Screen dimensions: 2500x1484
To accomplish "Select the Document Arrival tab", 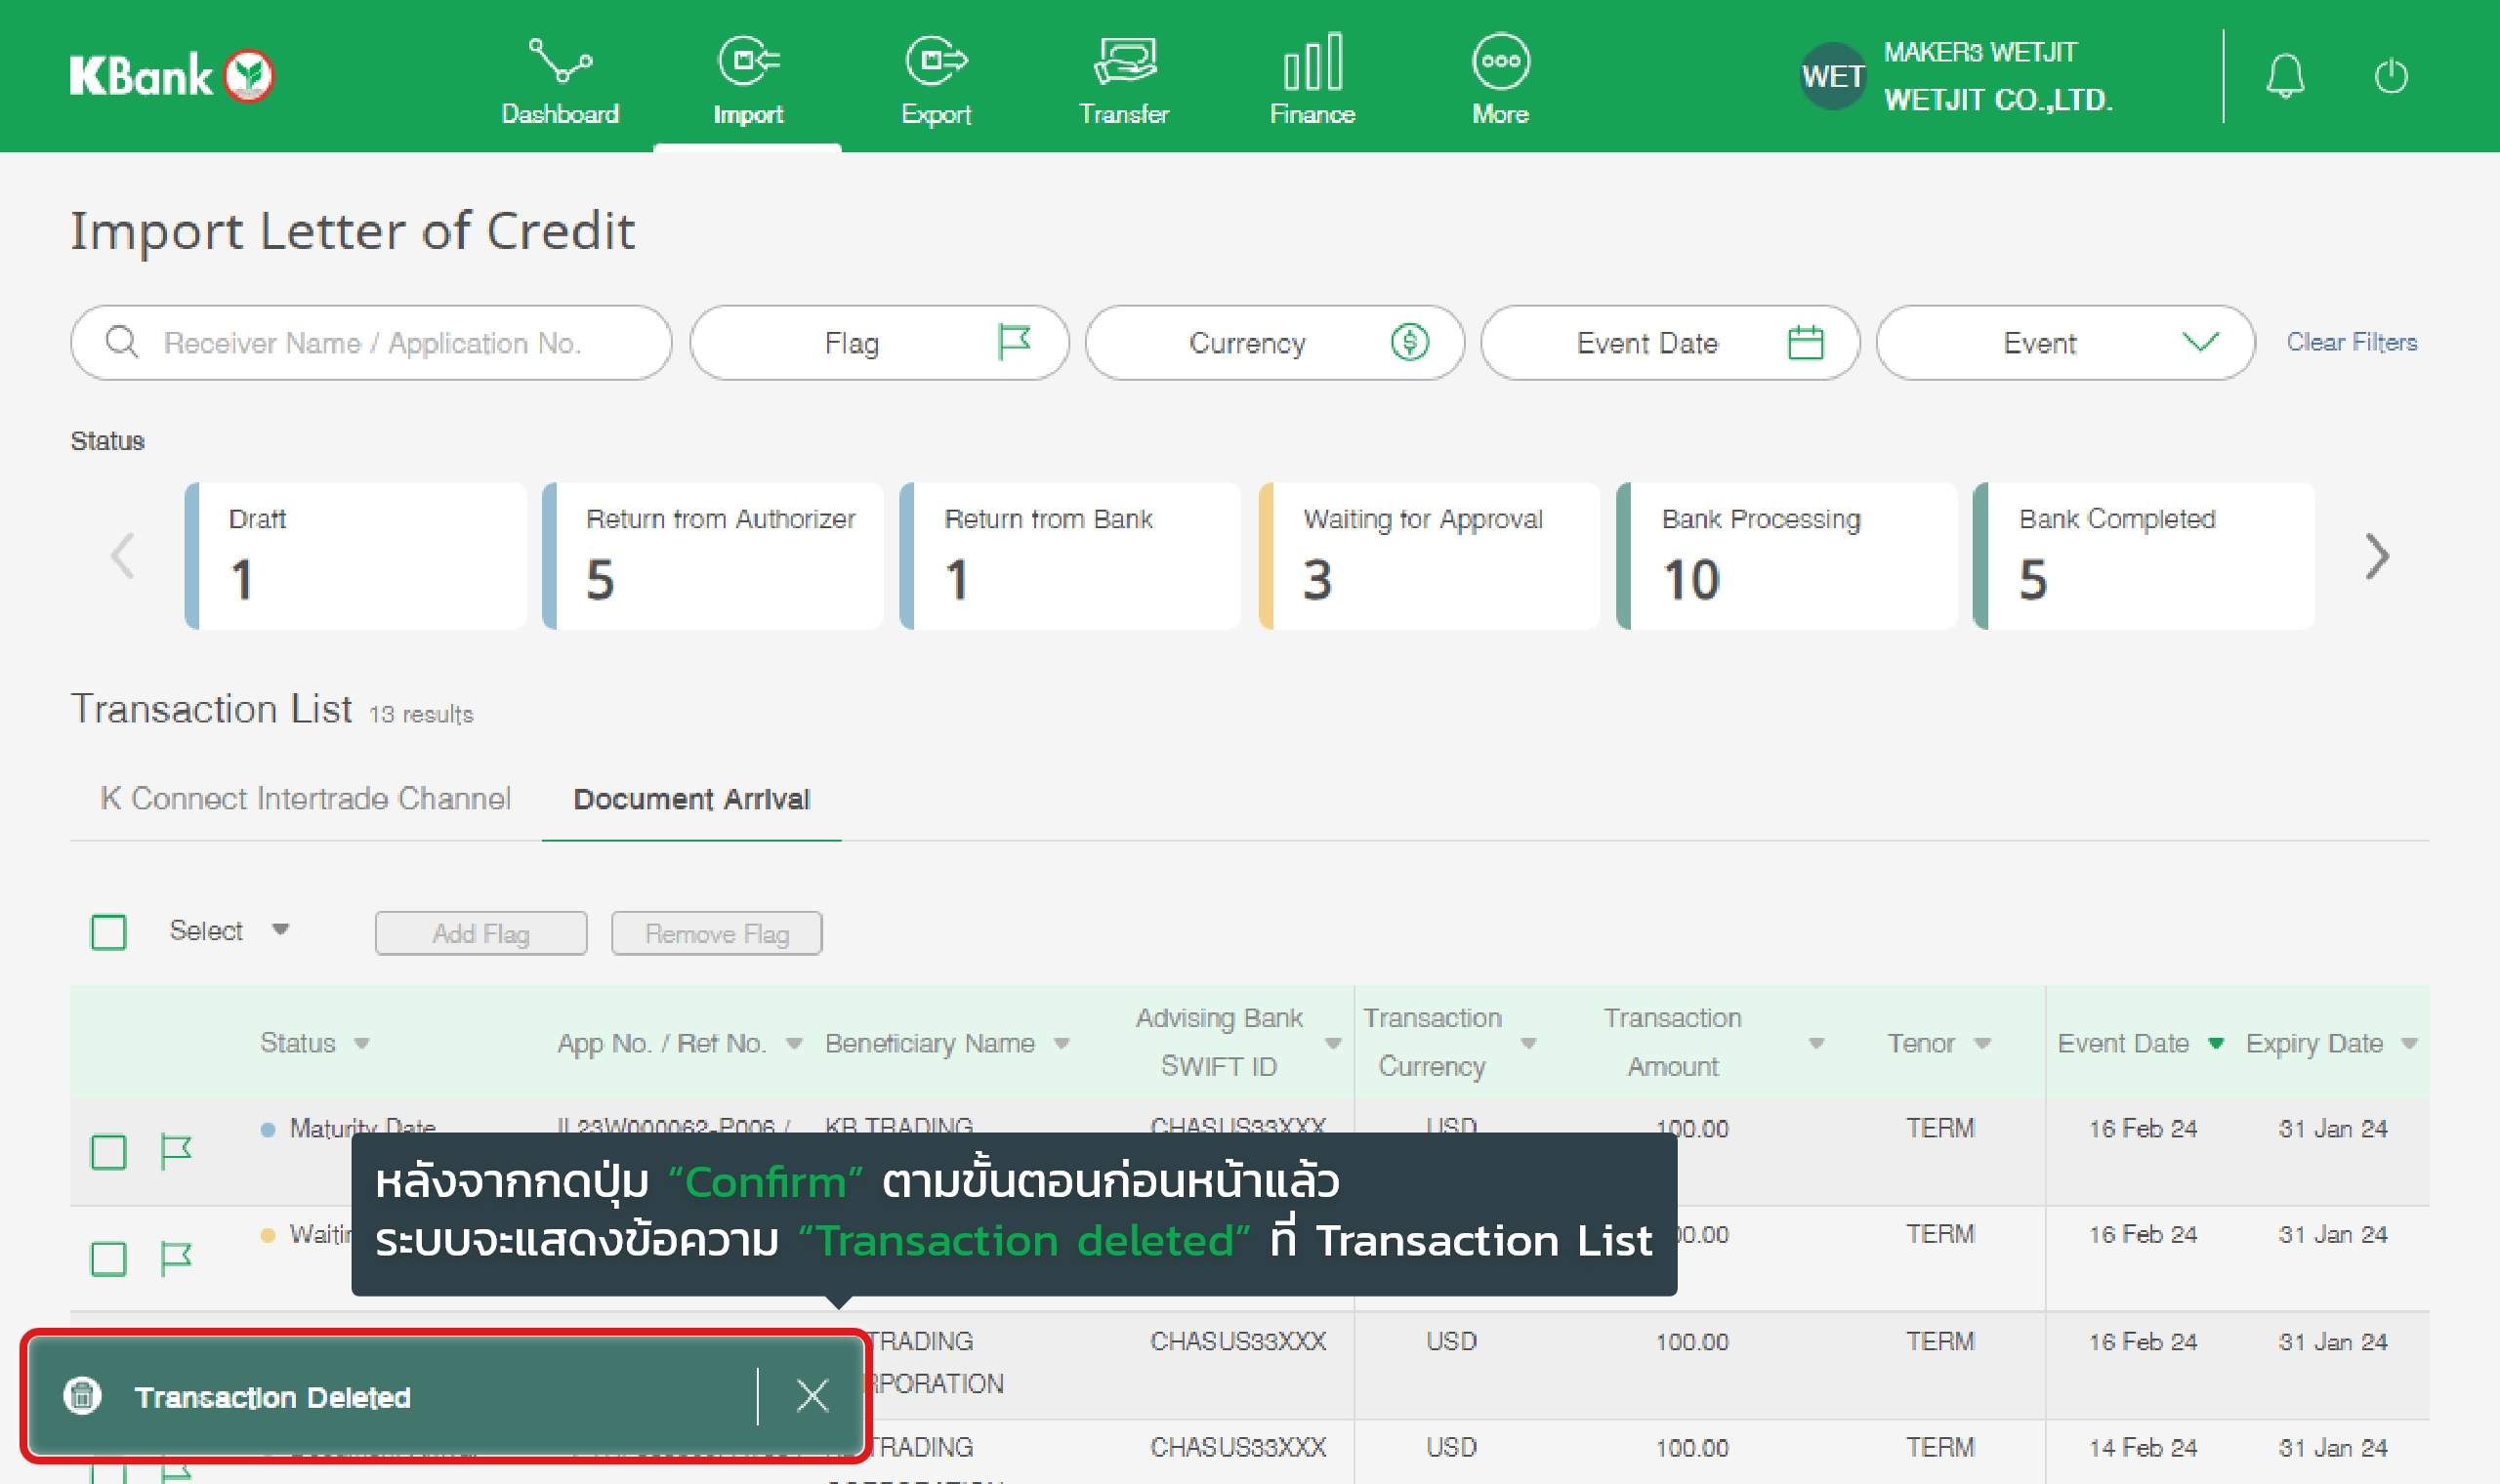I will pos(691,799).
